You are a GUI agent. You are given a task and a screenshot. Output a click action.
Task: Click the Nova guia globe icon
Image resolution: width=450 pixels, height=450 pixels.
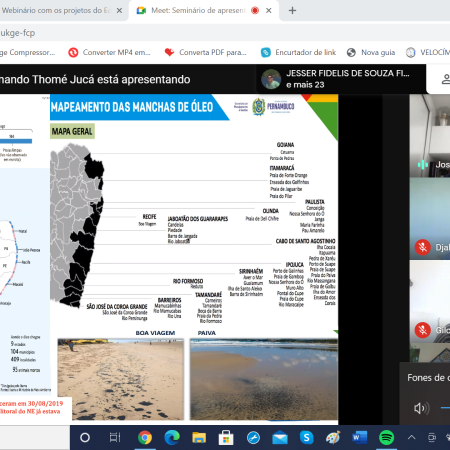351,52
